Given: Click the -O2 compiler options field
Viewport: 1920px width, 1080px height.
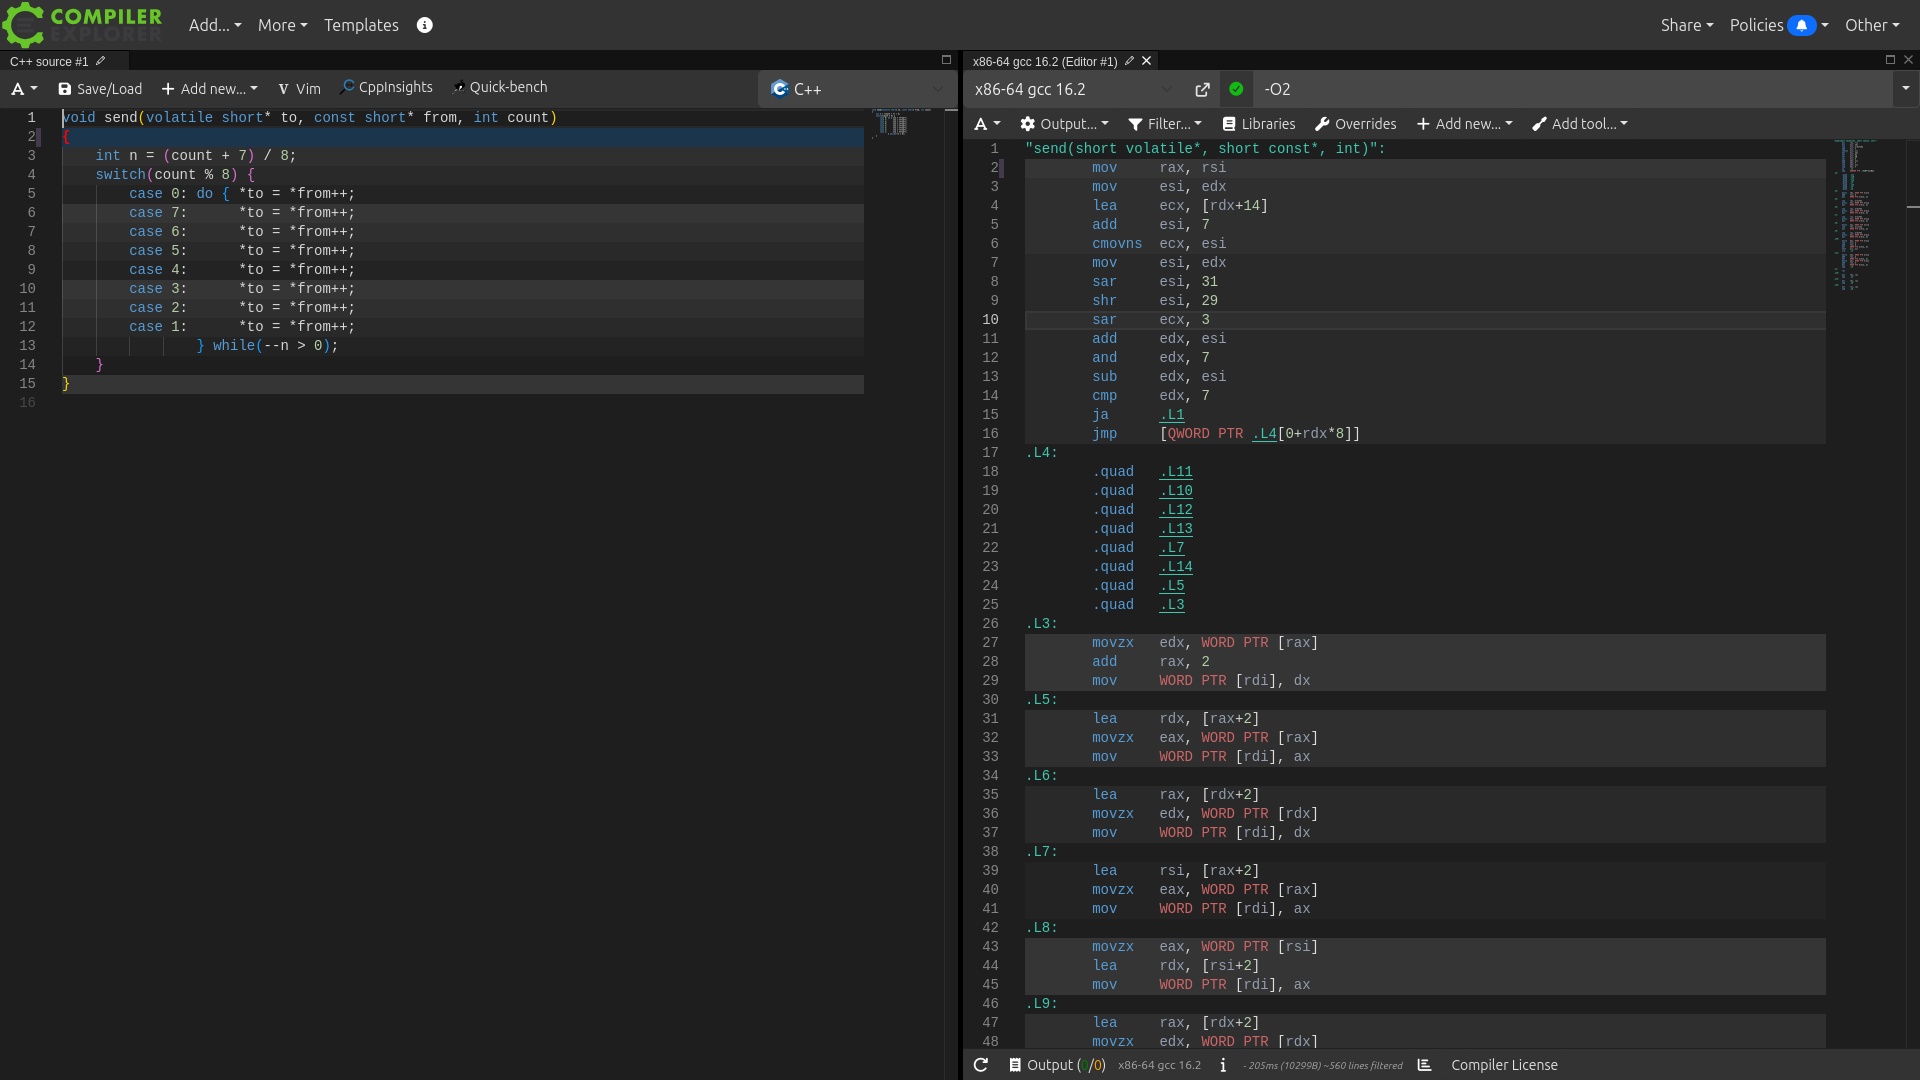Looking at the screenshot, I should click(1573, 89).
